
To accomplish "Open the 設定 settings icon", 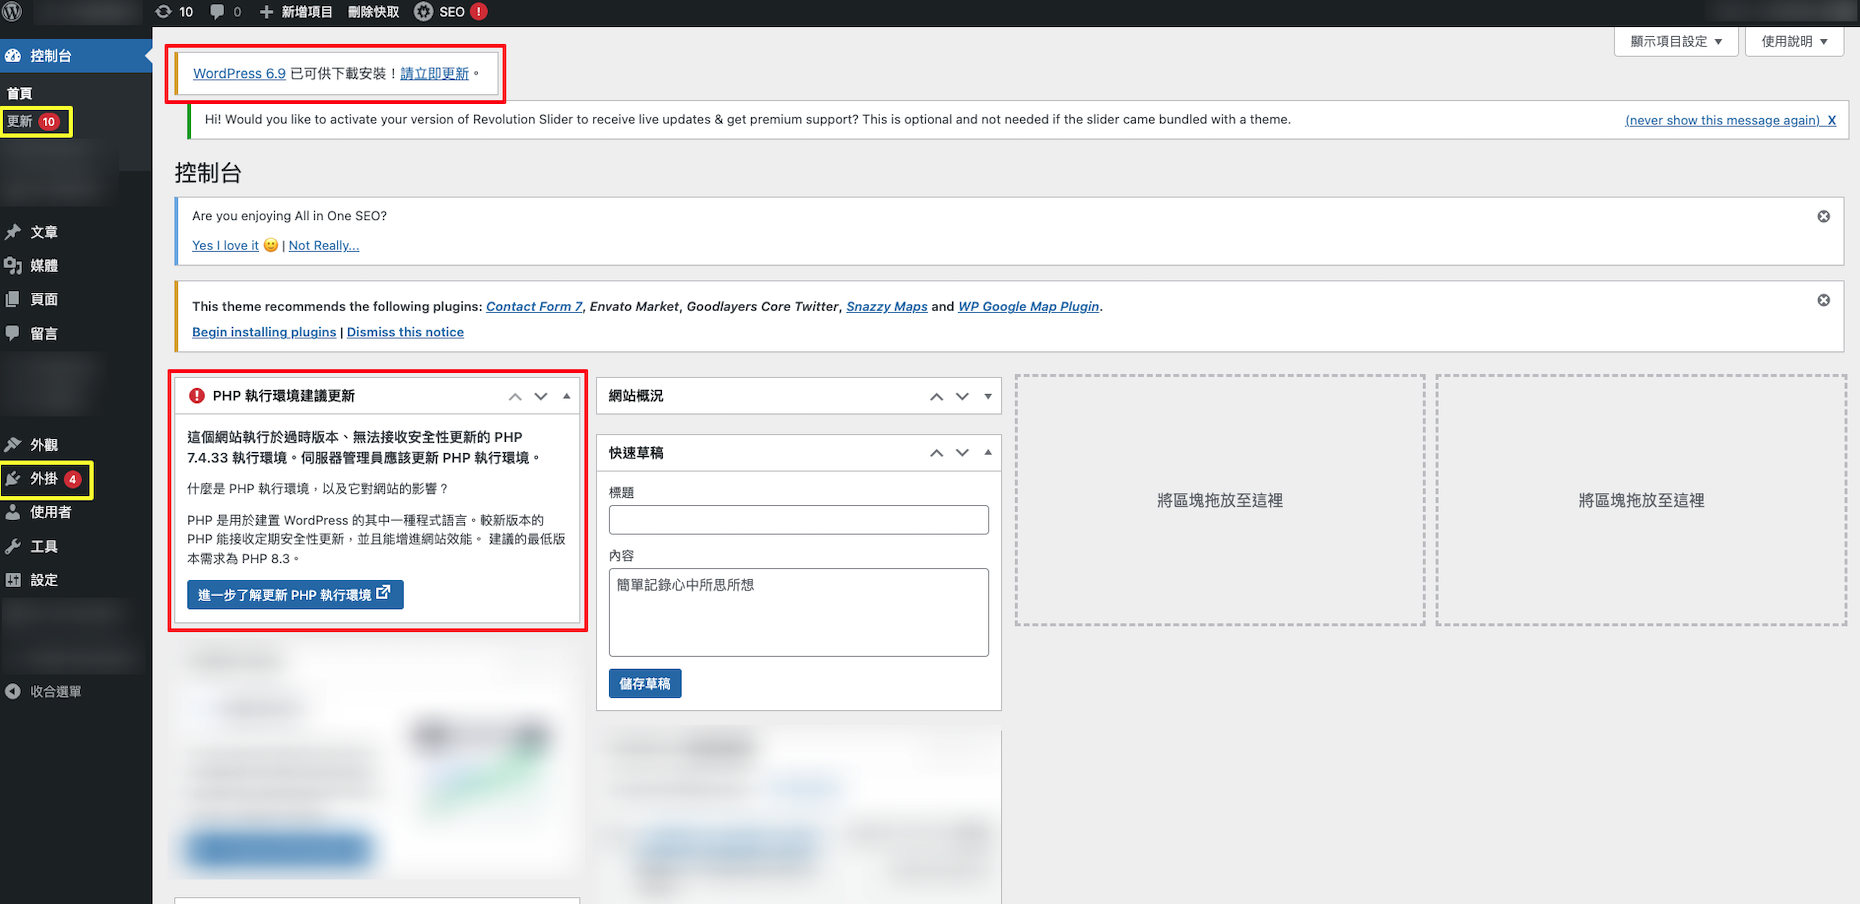I will [x=13, y=580].
